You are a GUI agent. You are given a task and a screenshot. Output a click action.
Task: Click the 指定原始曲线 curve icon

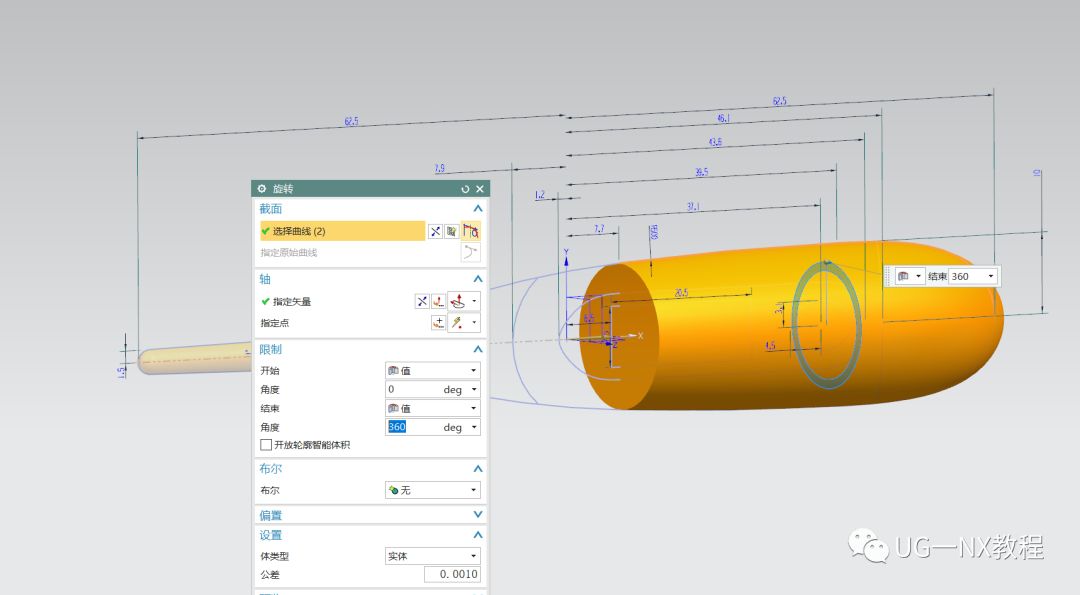click(470, 252)
